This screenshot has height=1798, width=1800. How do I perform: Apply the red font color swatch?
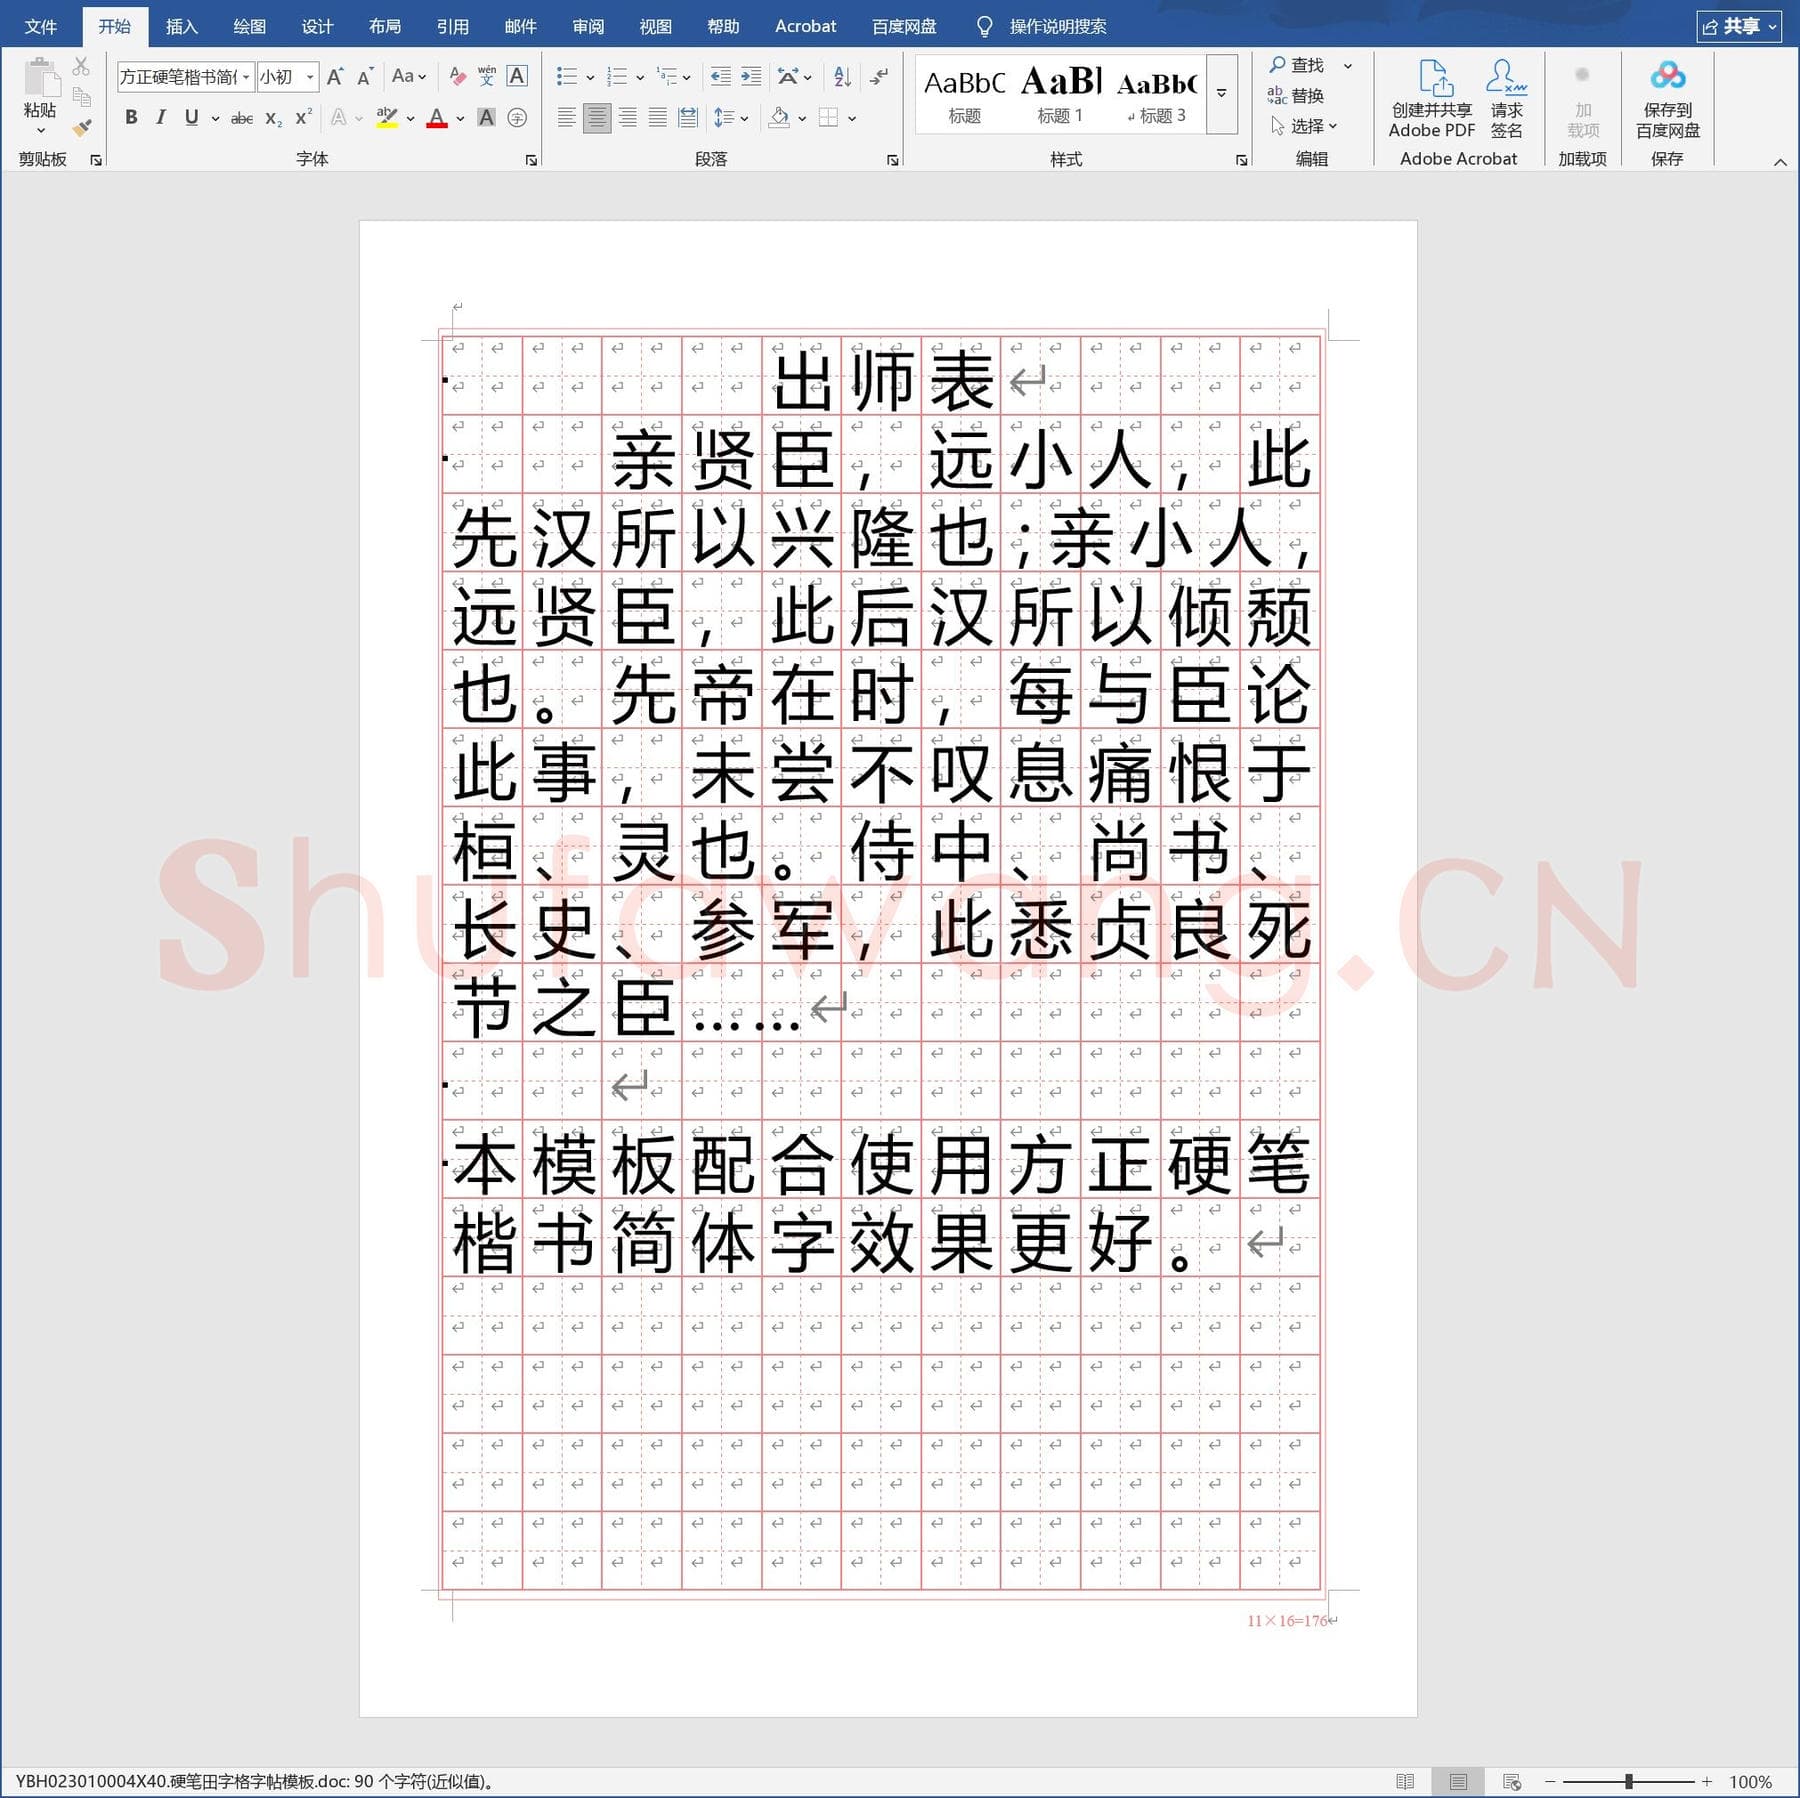click(x=437, y=118)
